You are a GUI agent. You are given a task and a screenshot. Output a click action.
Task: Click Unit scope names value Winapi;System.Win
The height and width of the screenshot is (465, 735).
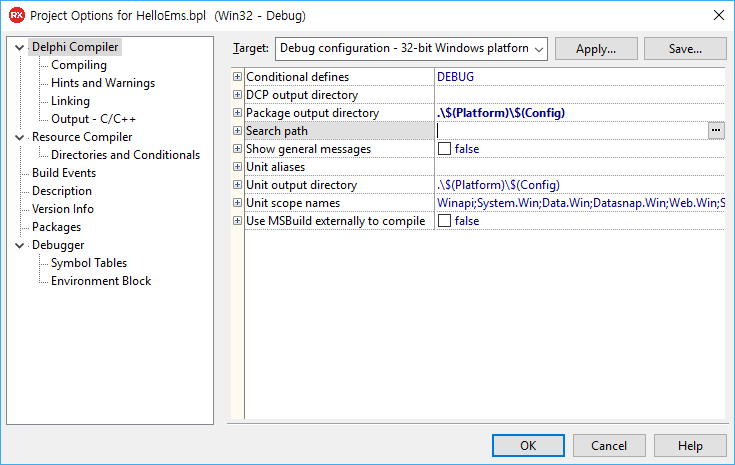tap(580, 203)
